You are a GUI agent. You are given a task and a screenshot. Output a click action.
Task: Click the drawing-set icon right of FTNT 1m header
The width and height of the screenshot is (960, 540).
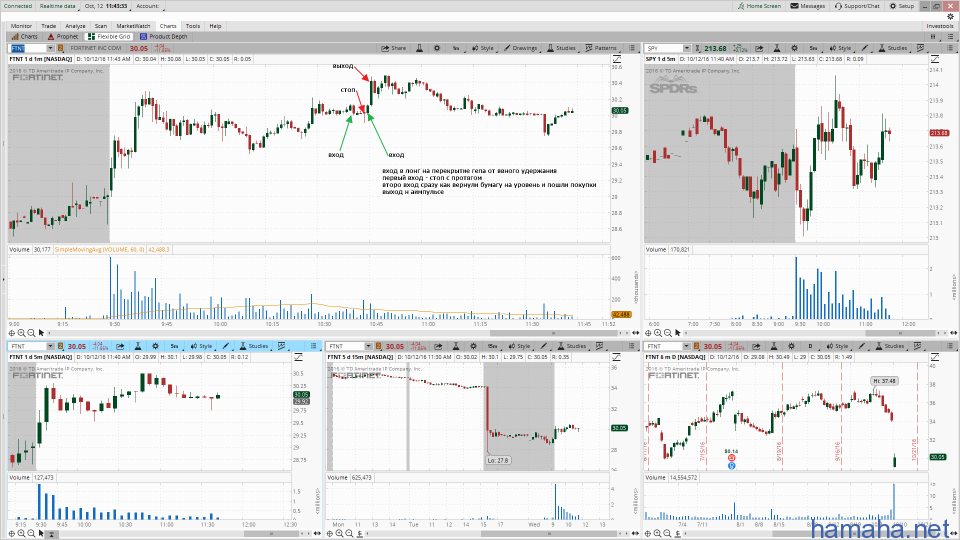click(x=617, y=59)
